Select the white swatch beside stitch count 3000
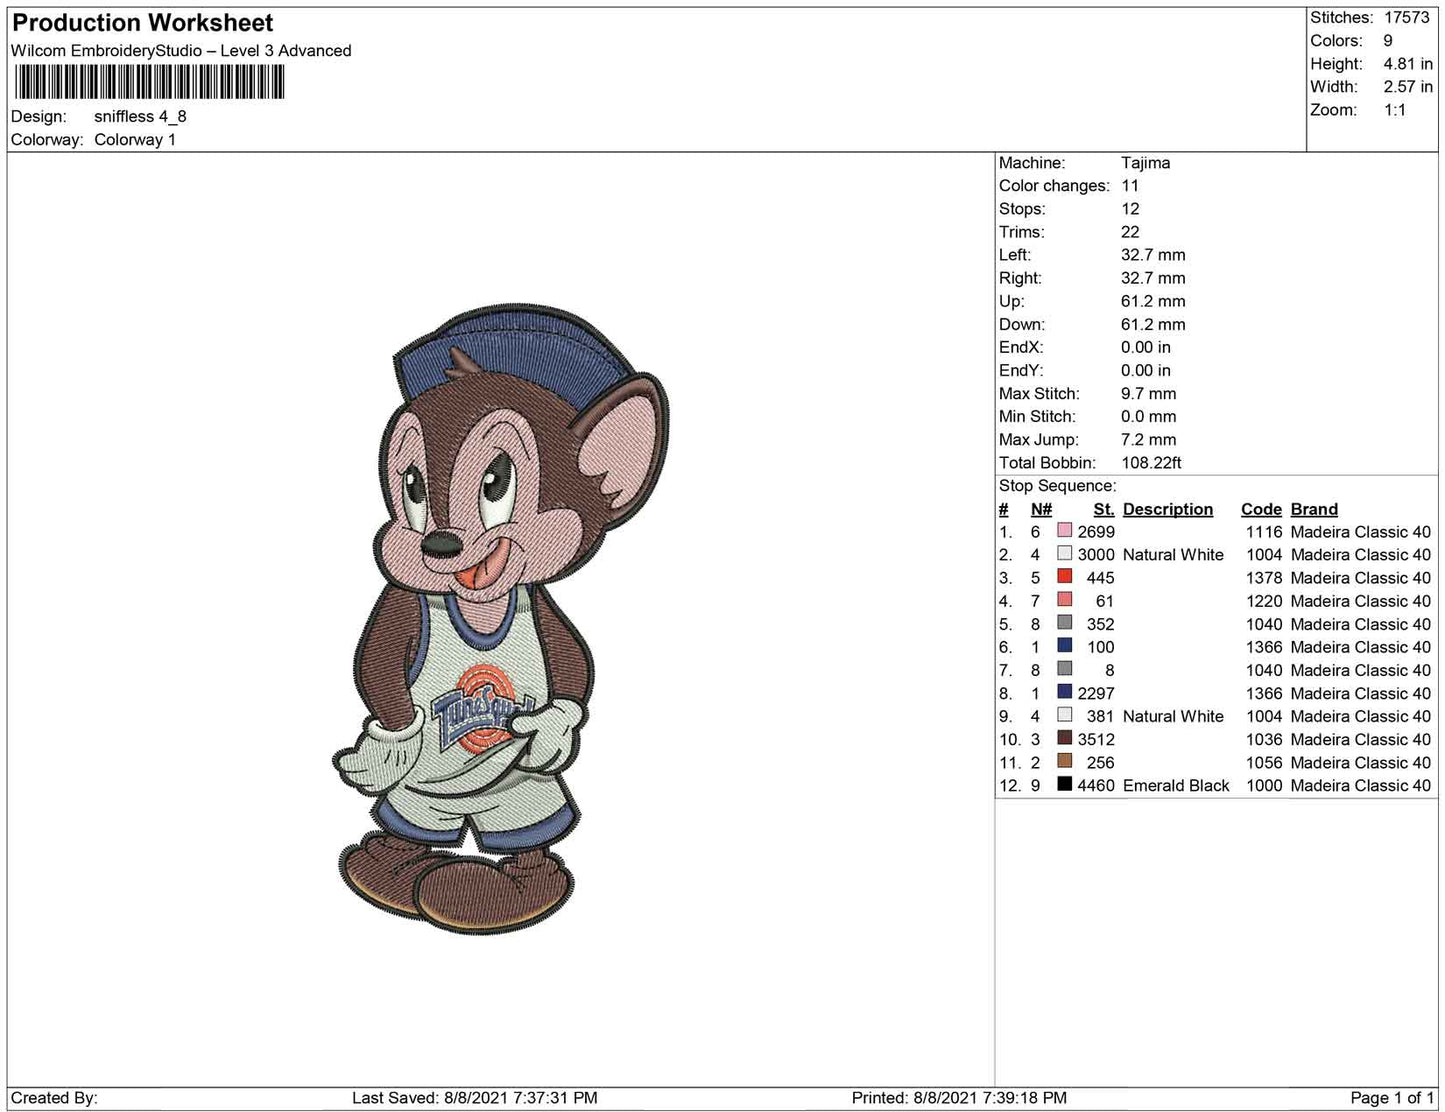Viewport: 1445px width, 1112px height. 1064,554
